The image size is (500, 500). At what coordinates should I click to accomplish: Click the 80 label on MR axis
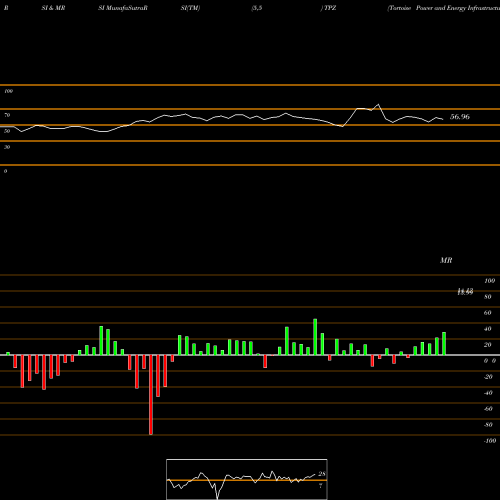[488, 297]
